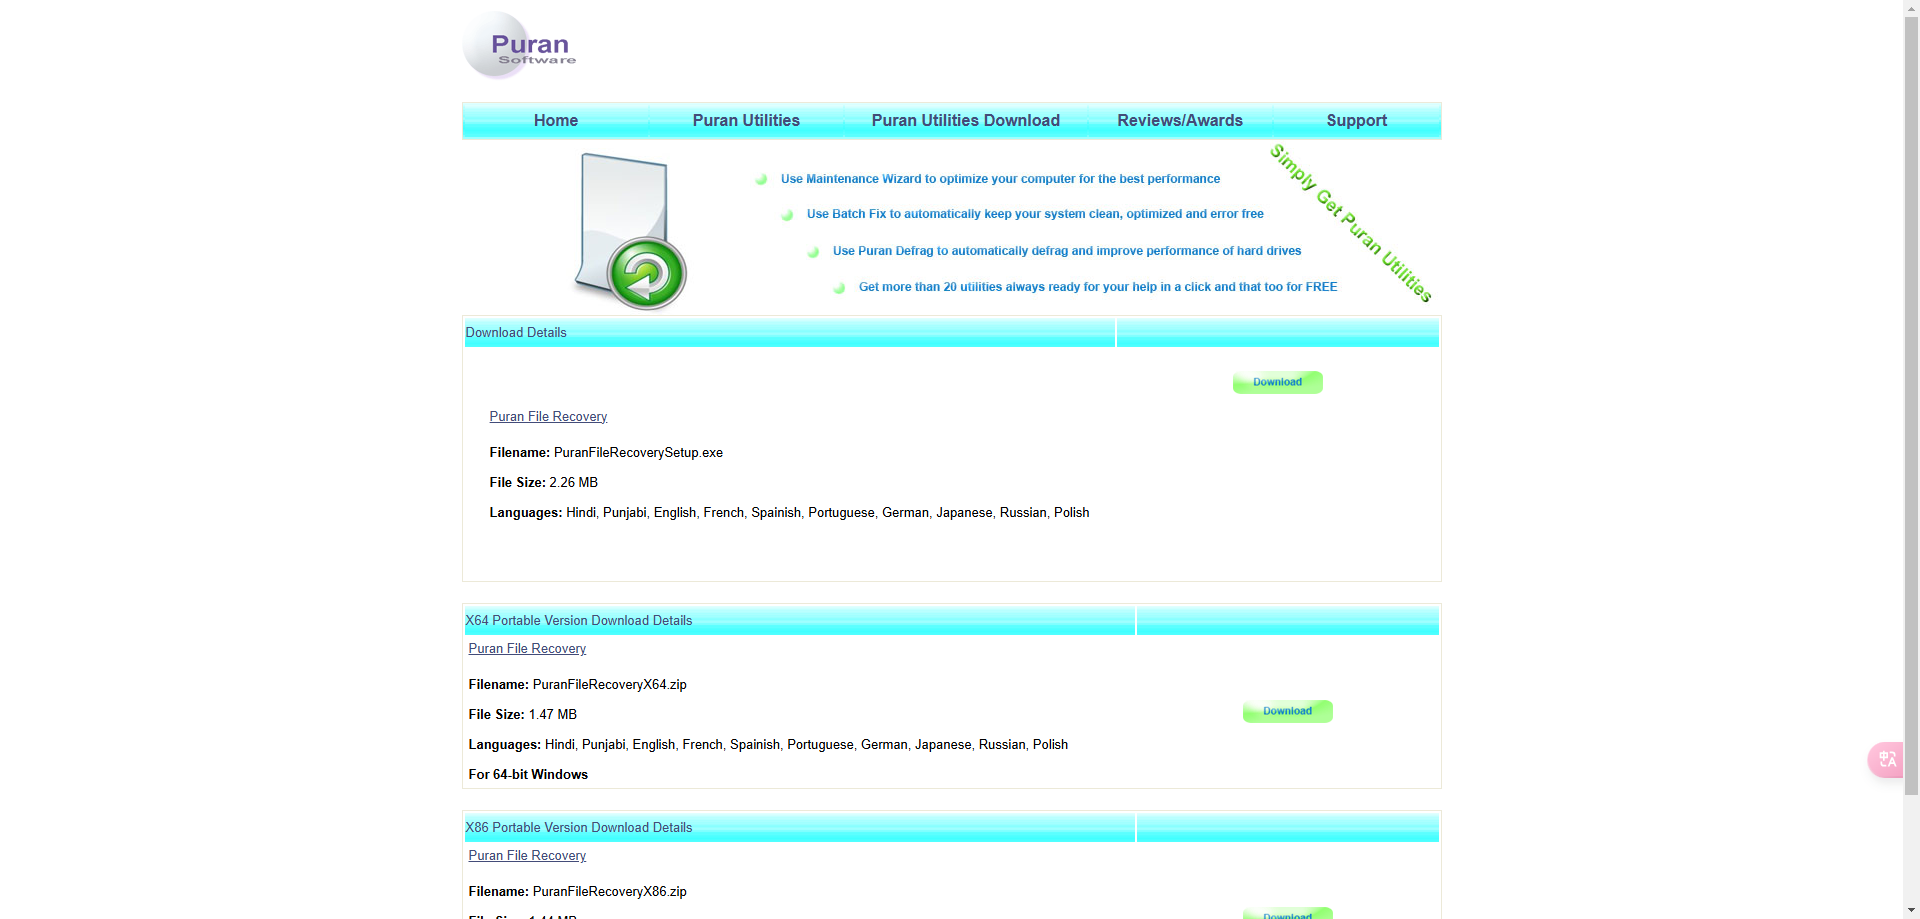This screenshot has width=1920, height=919.
Task: Open the Home menu item
Action: 556,120
